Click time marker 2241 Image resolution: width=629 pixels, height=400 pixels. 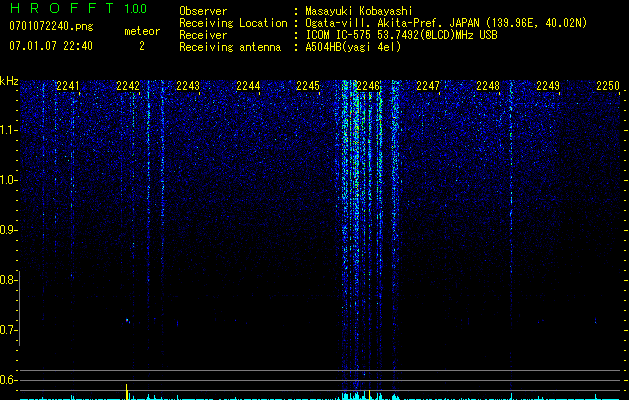point(68,86)
